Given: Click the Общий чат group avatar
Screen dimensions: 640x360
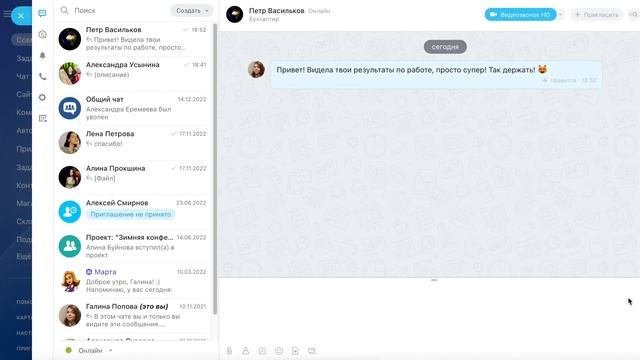Looking at the screenshot, I should click(x=70, y=108).
